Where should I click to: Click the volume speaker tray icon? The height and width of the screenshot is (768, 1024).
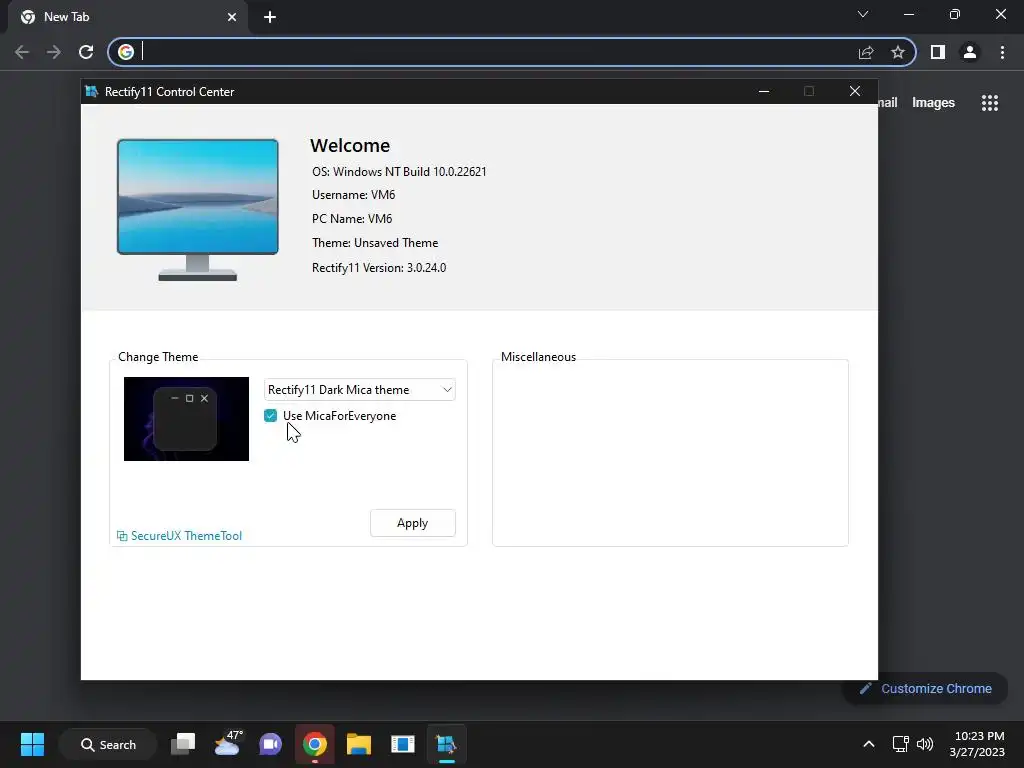point(925,744)
